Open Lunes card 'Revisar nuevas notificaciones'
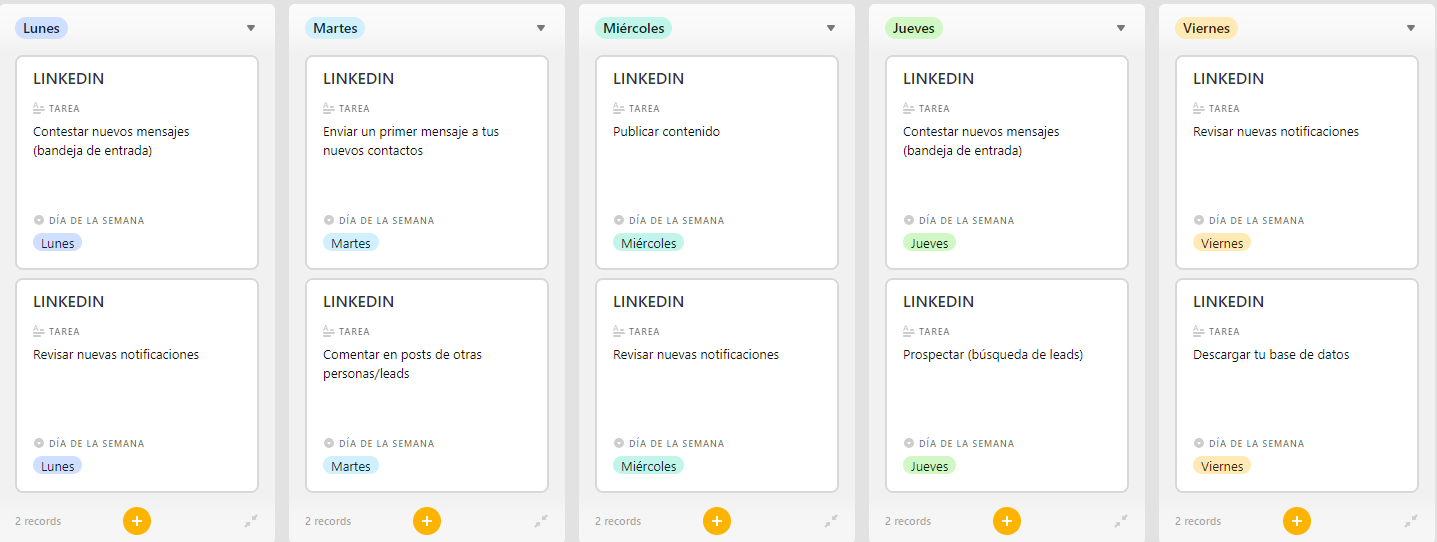Image resolution: width=1437 pixels, height=542 pixels. [x=137, y=386]
